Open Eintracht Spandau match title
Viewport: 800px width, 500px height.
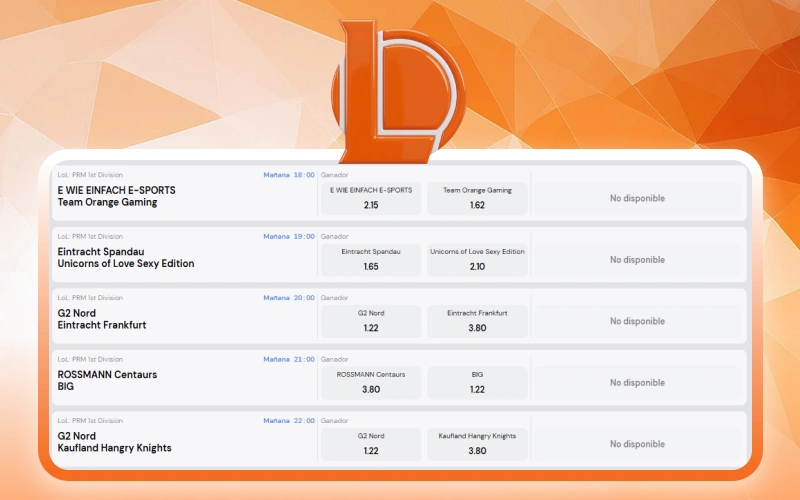tap(101, 252)
